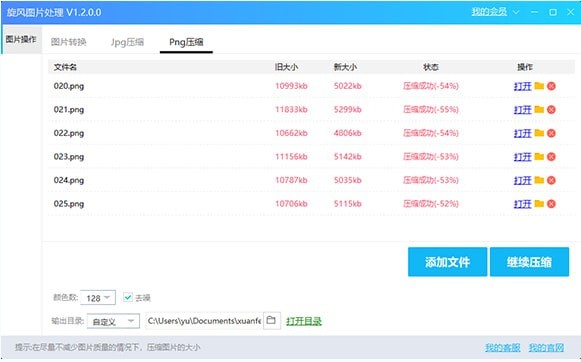
Task: Select file name 024.png
Action: click(69, 180)
